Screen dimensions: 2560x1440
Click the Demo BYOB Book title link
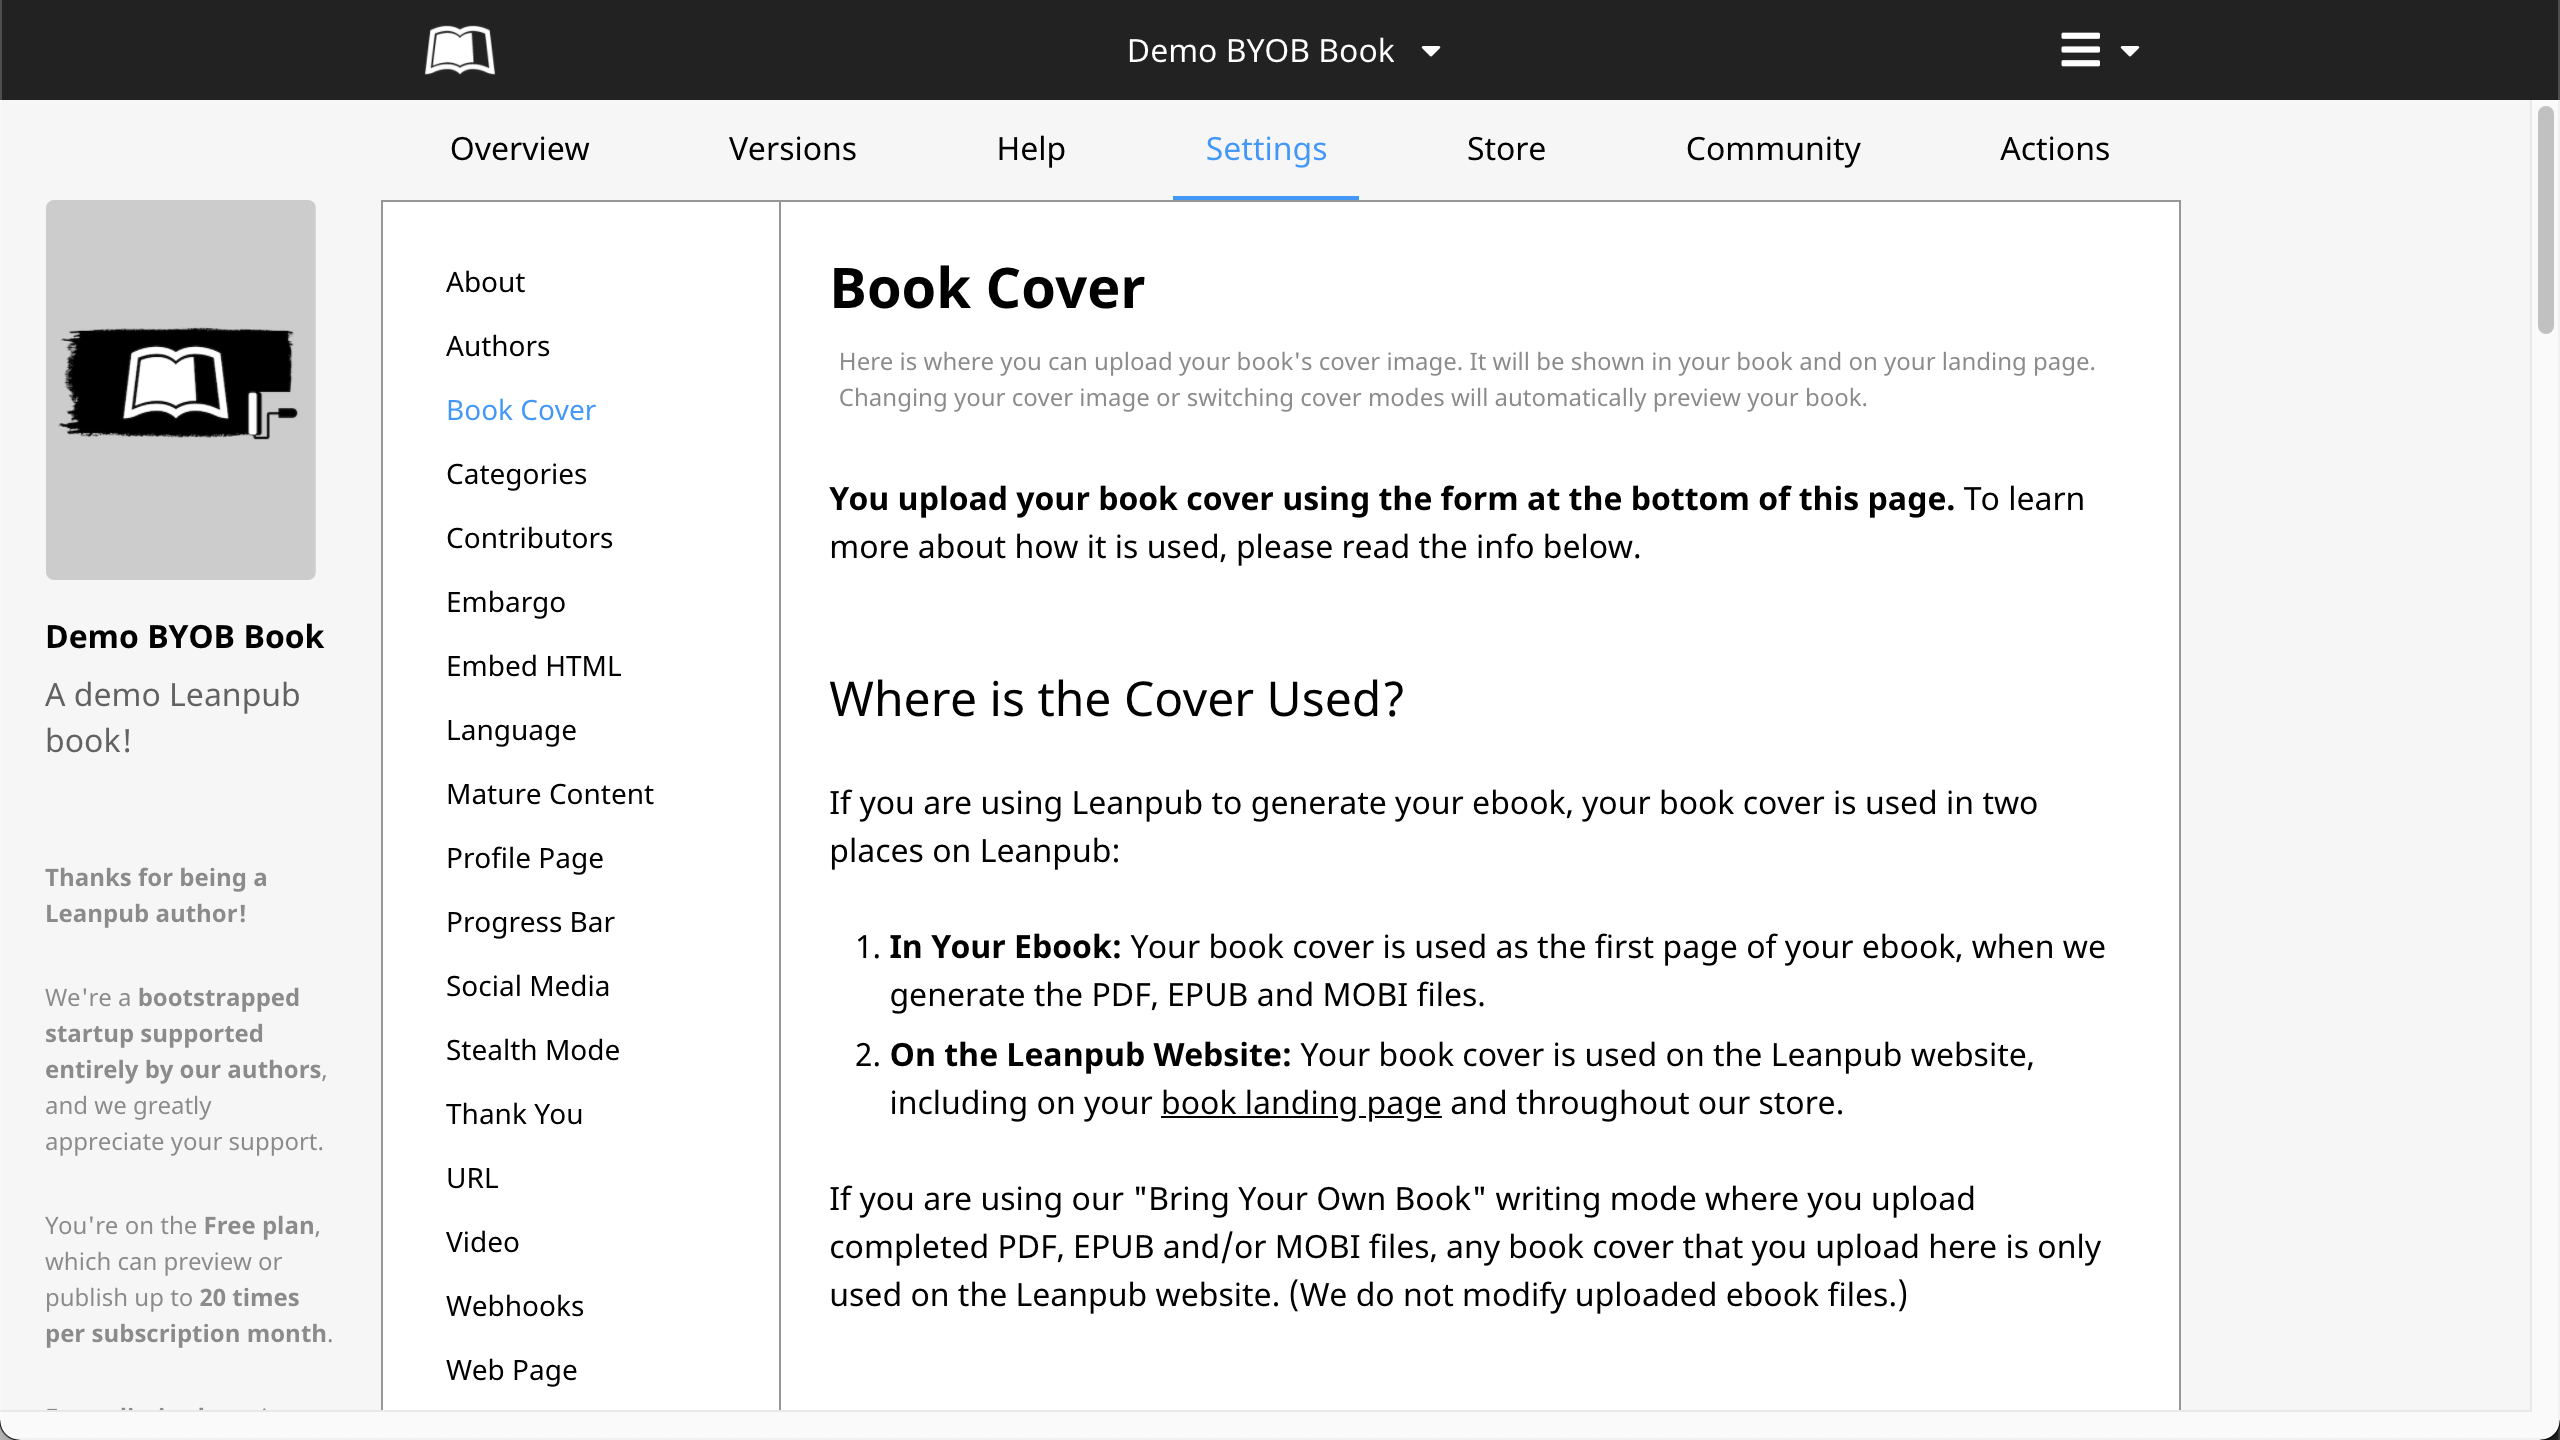pyautogui.click(x=185, y=637)
